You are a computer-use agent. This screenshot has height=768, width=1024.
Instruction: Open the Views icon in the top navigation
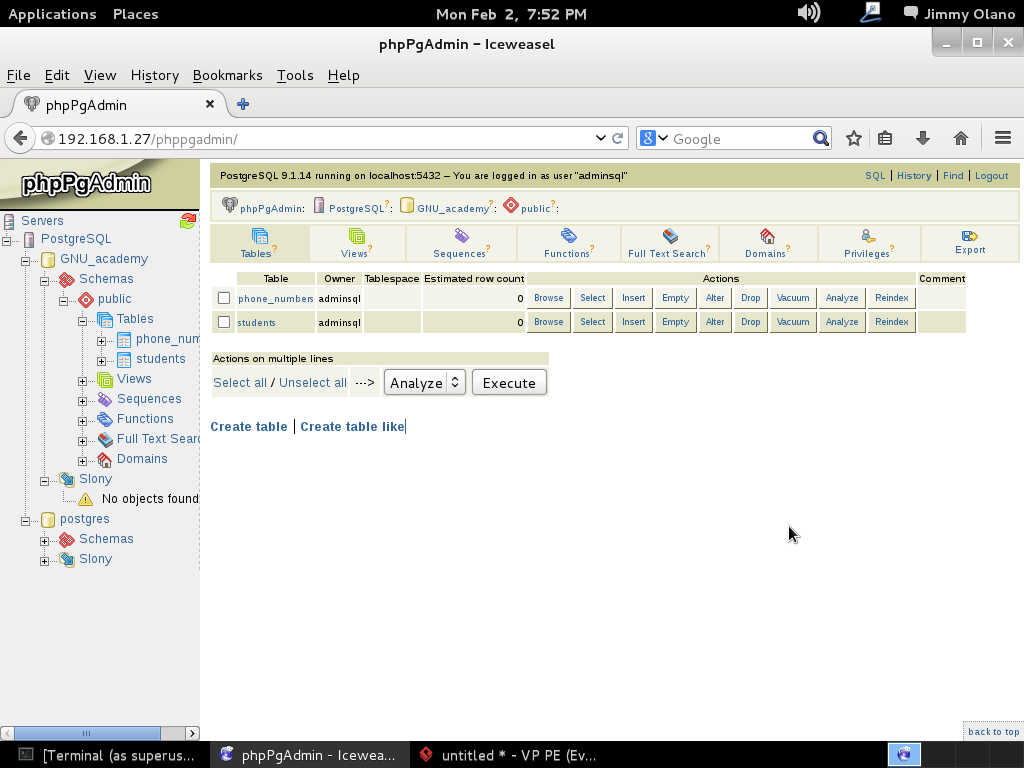[357, 236]
